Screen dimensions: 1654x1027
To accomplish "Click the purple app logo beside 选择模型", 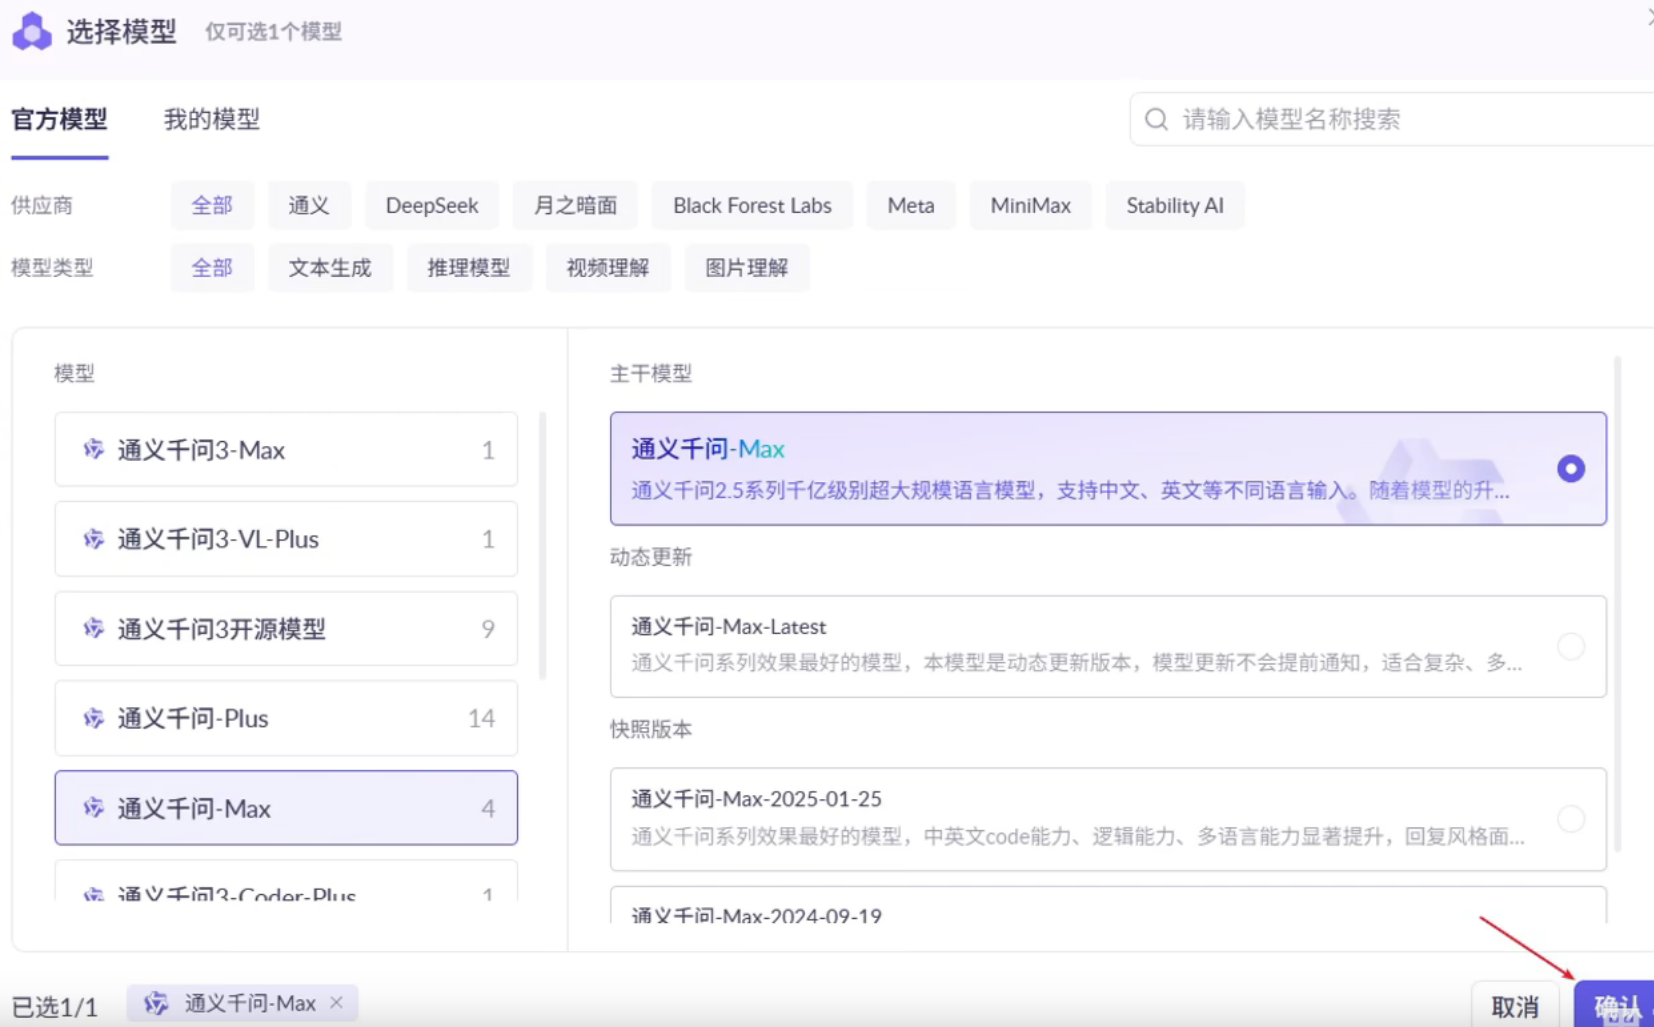I will [31, 31].
